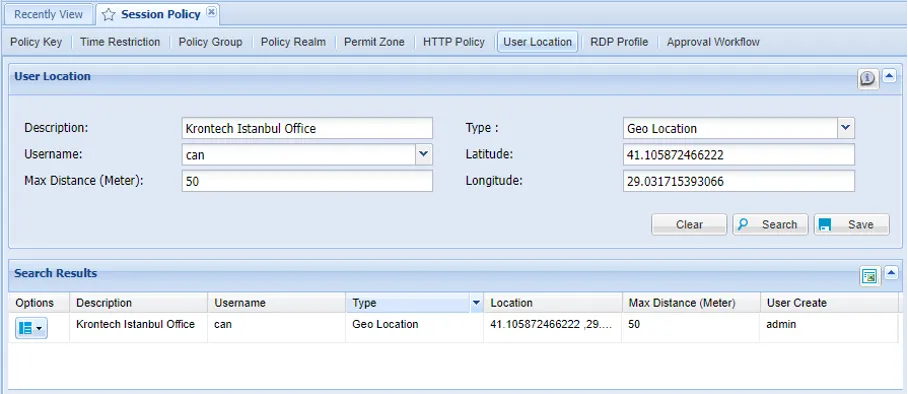Open the Approval Workflow tab

pos(713,42)
